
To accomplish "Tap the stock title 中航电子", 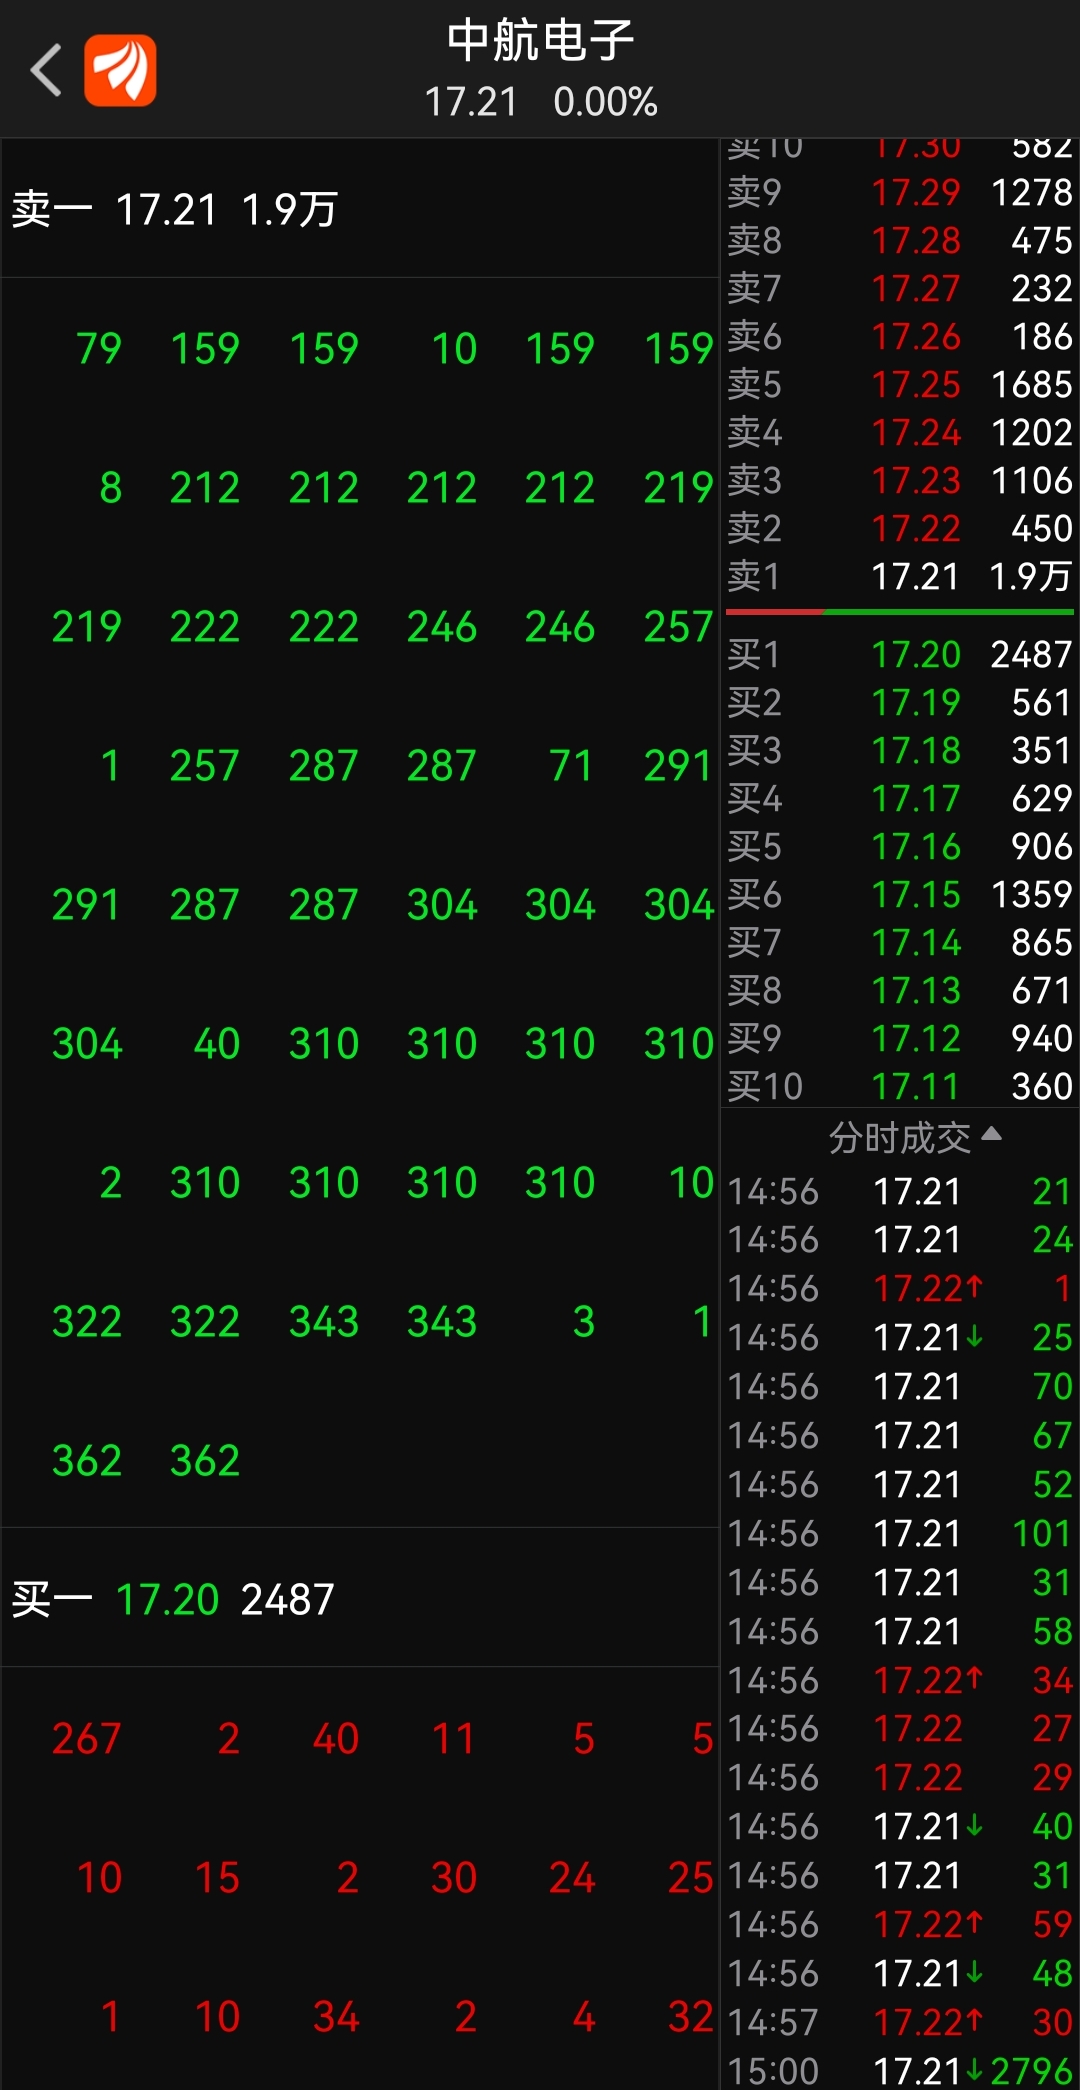I will 540,40.
